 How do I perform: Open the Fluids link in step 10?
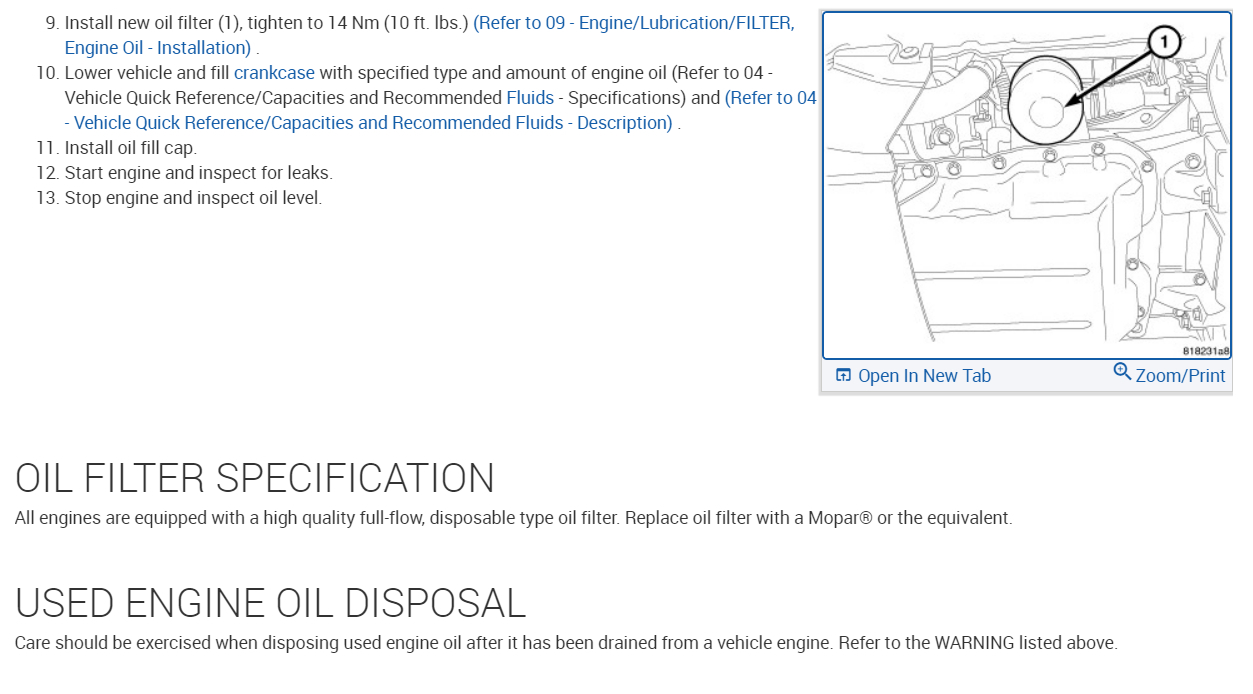[530, 97]
